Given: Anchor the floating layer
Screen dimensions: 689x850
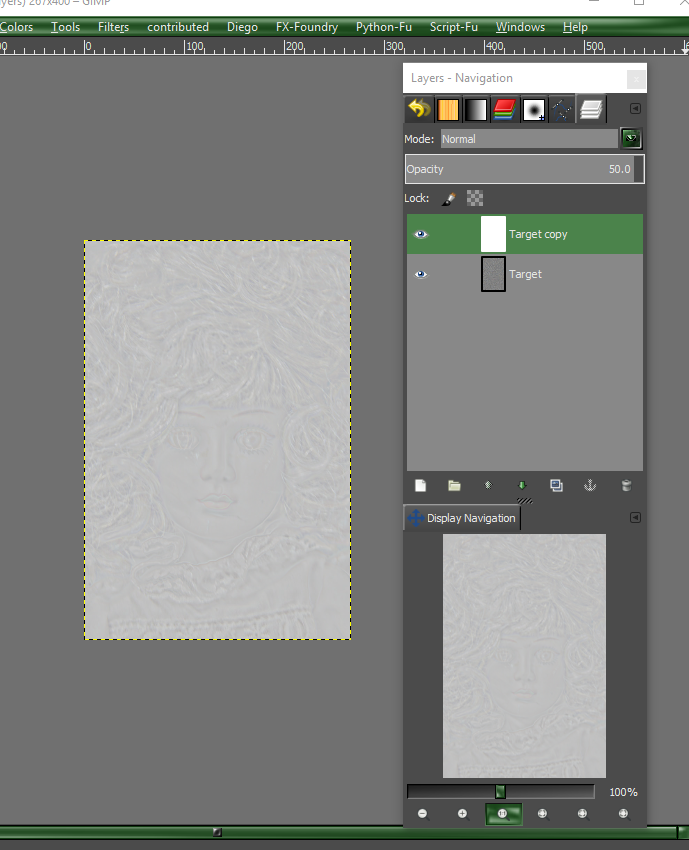Looking at the screenshot, I should (x=590, y=485).
